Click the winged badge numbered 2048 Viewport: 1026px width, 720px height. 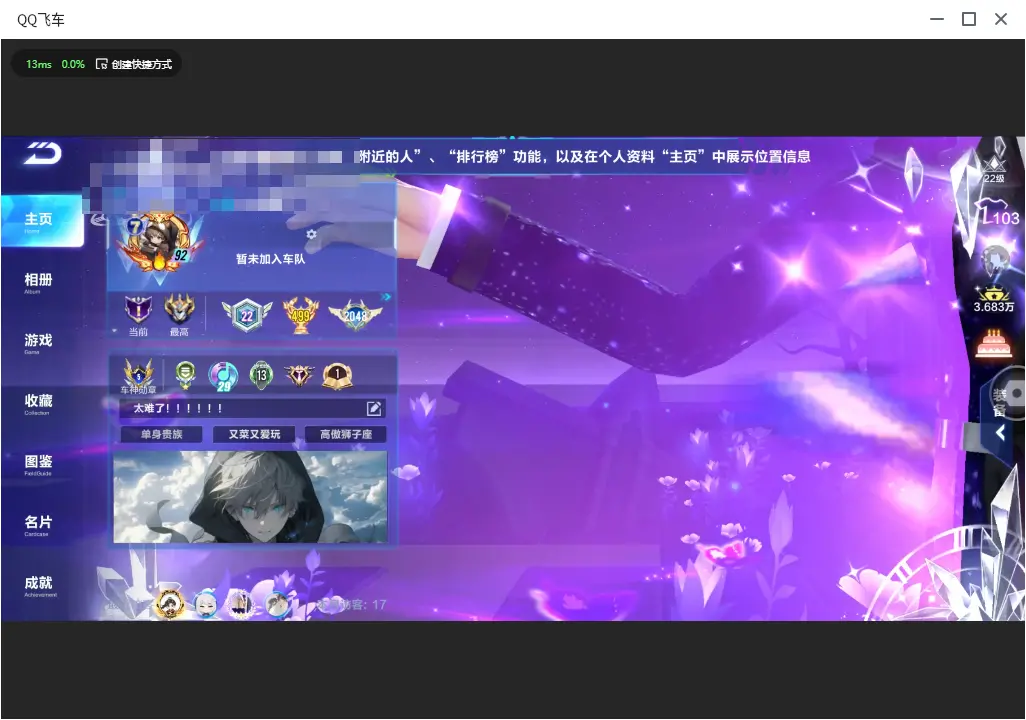(x=355, y=315)
